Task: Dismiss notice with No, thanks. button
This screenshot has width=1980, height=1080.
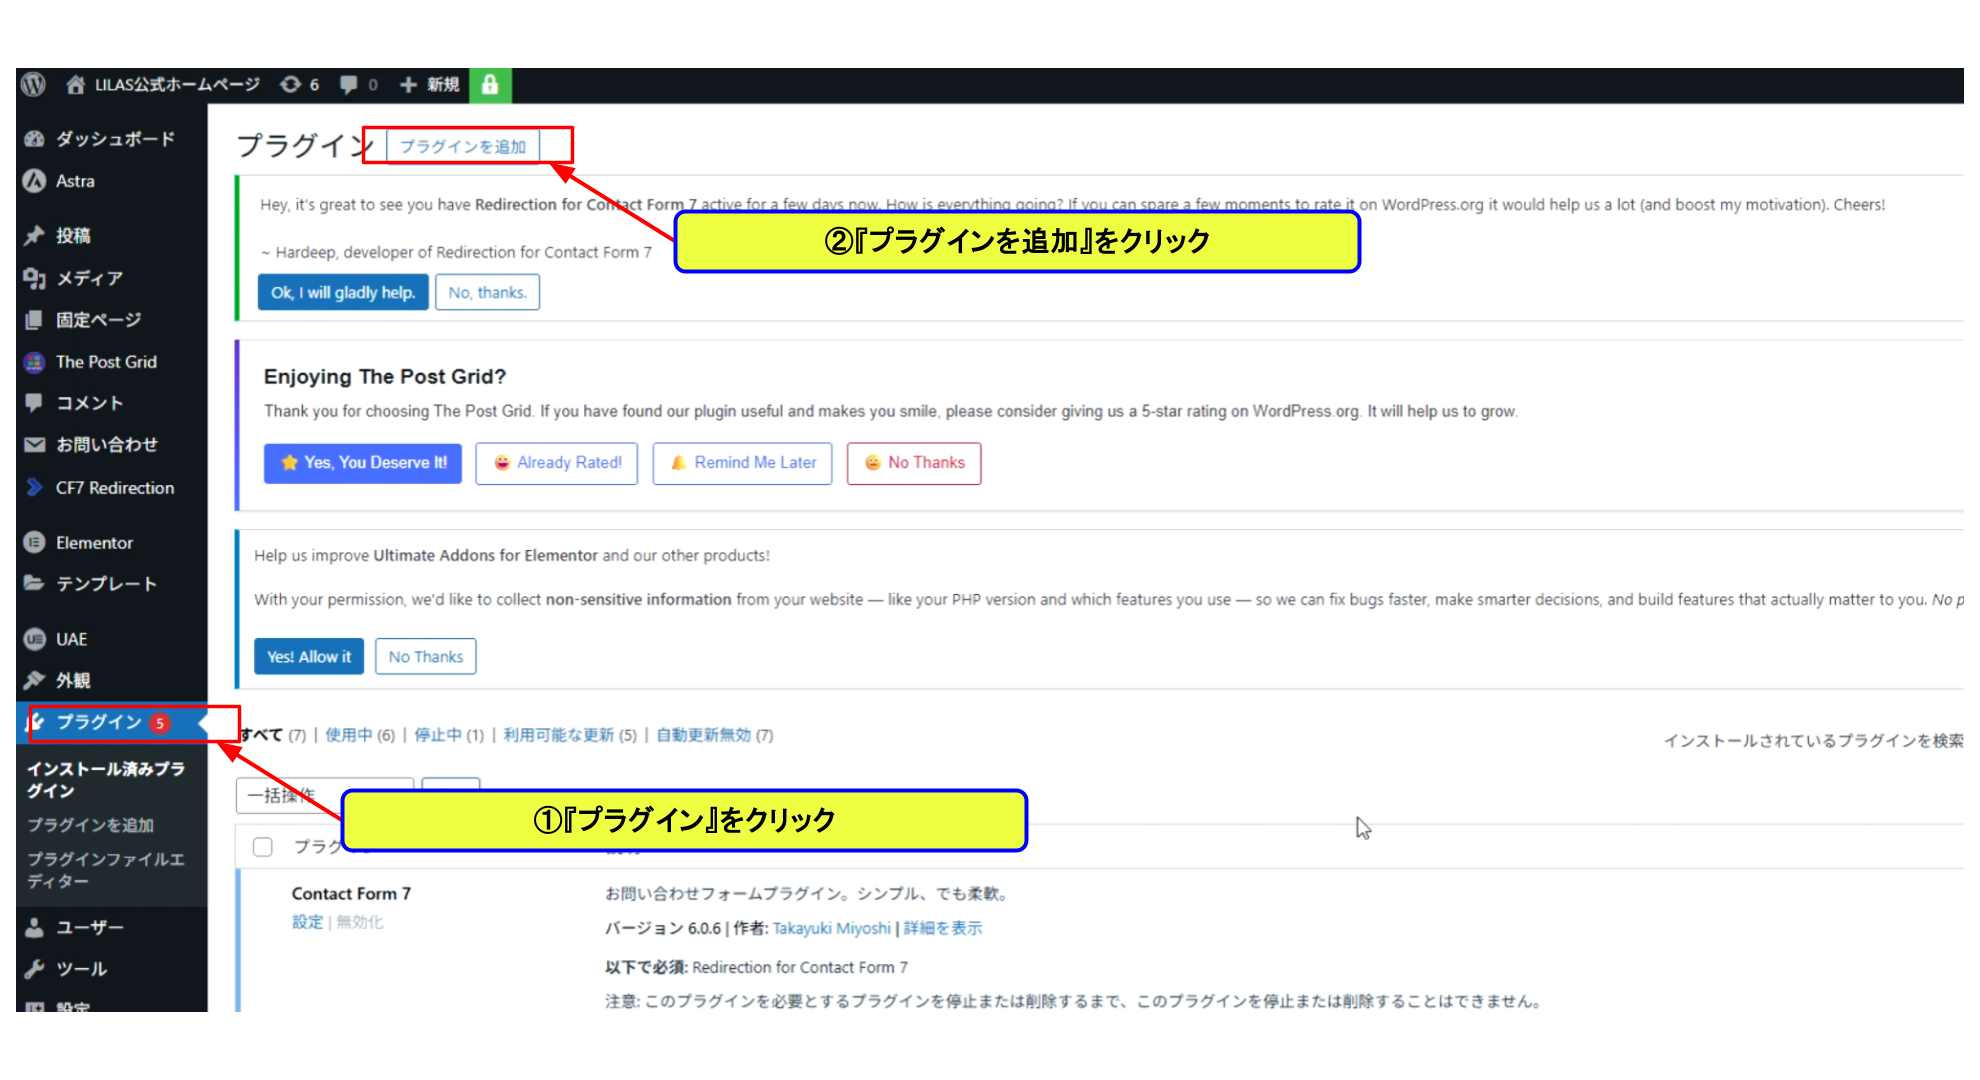Action: 488,293
